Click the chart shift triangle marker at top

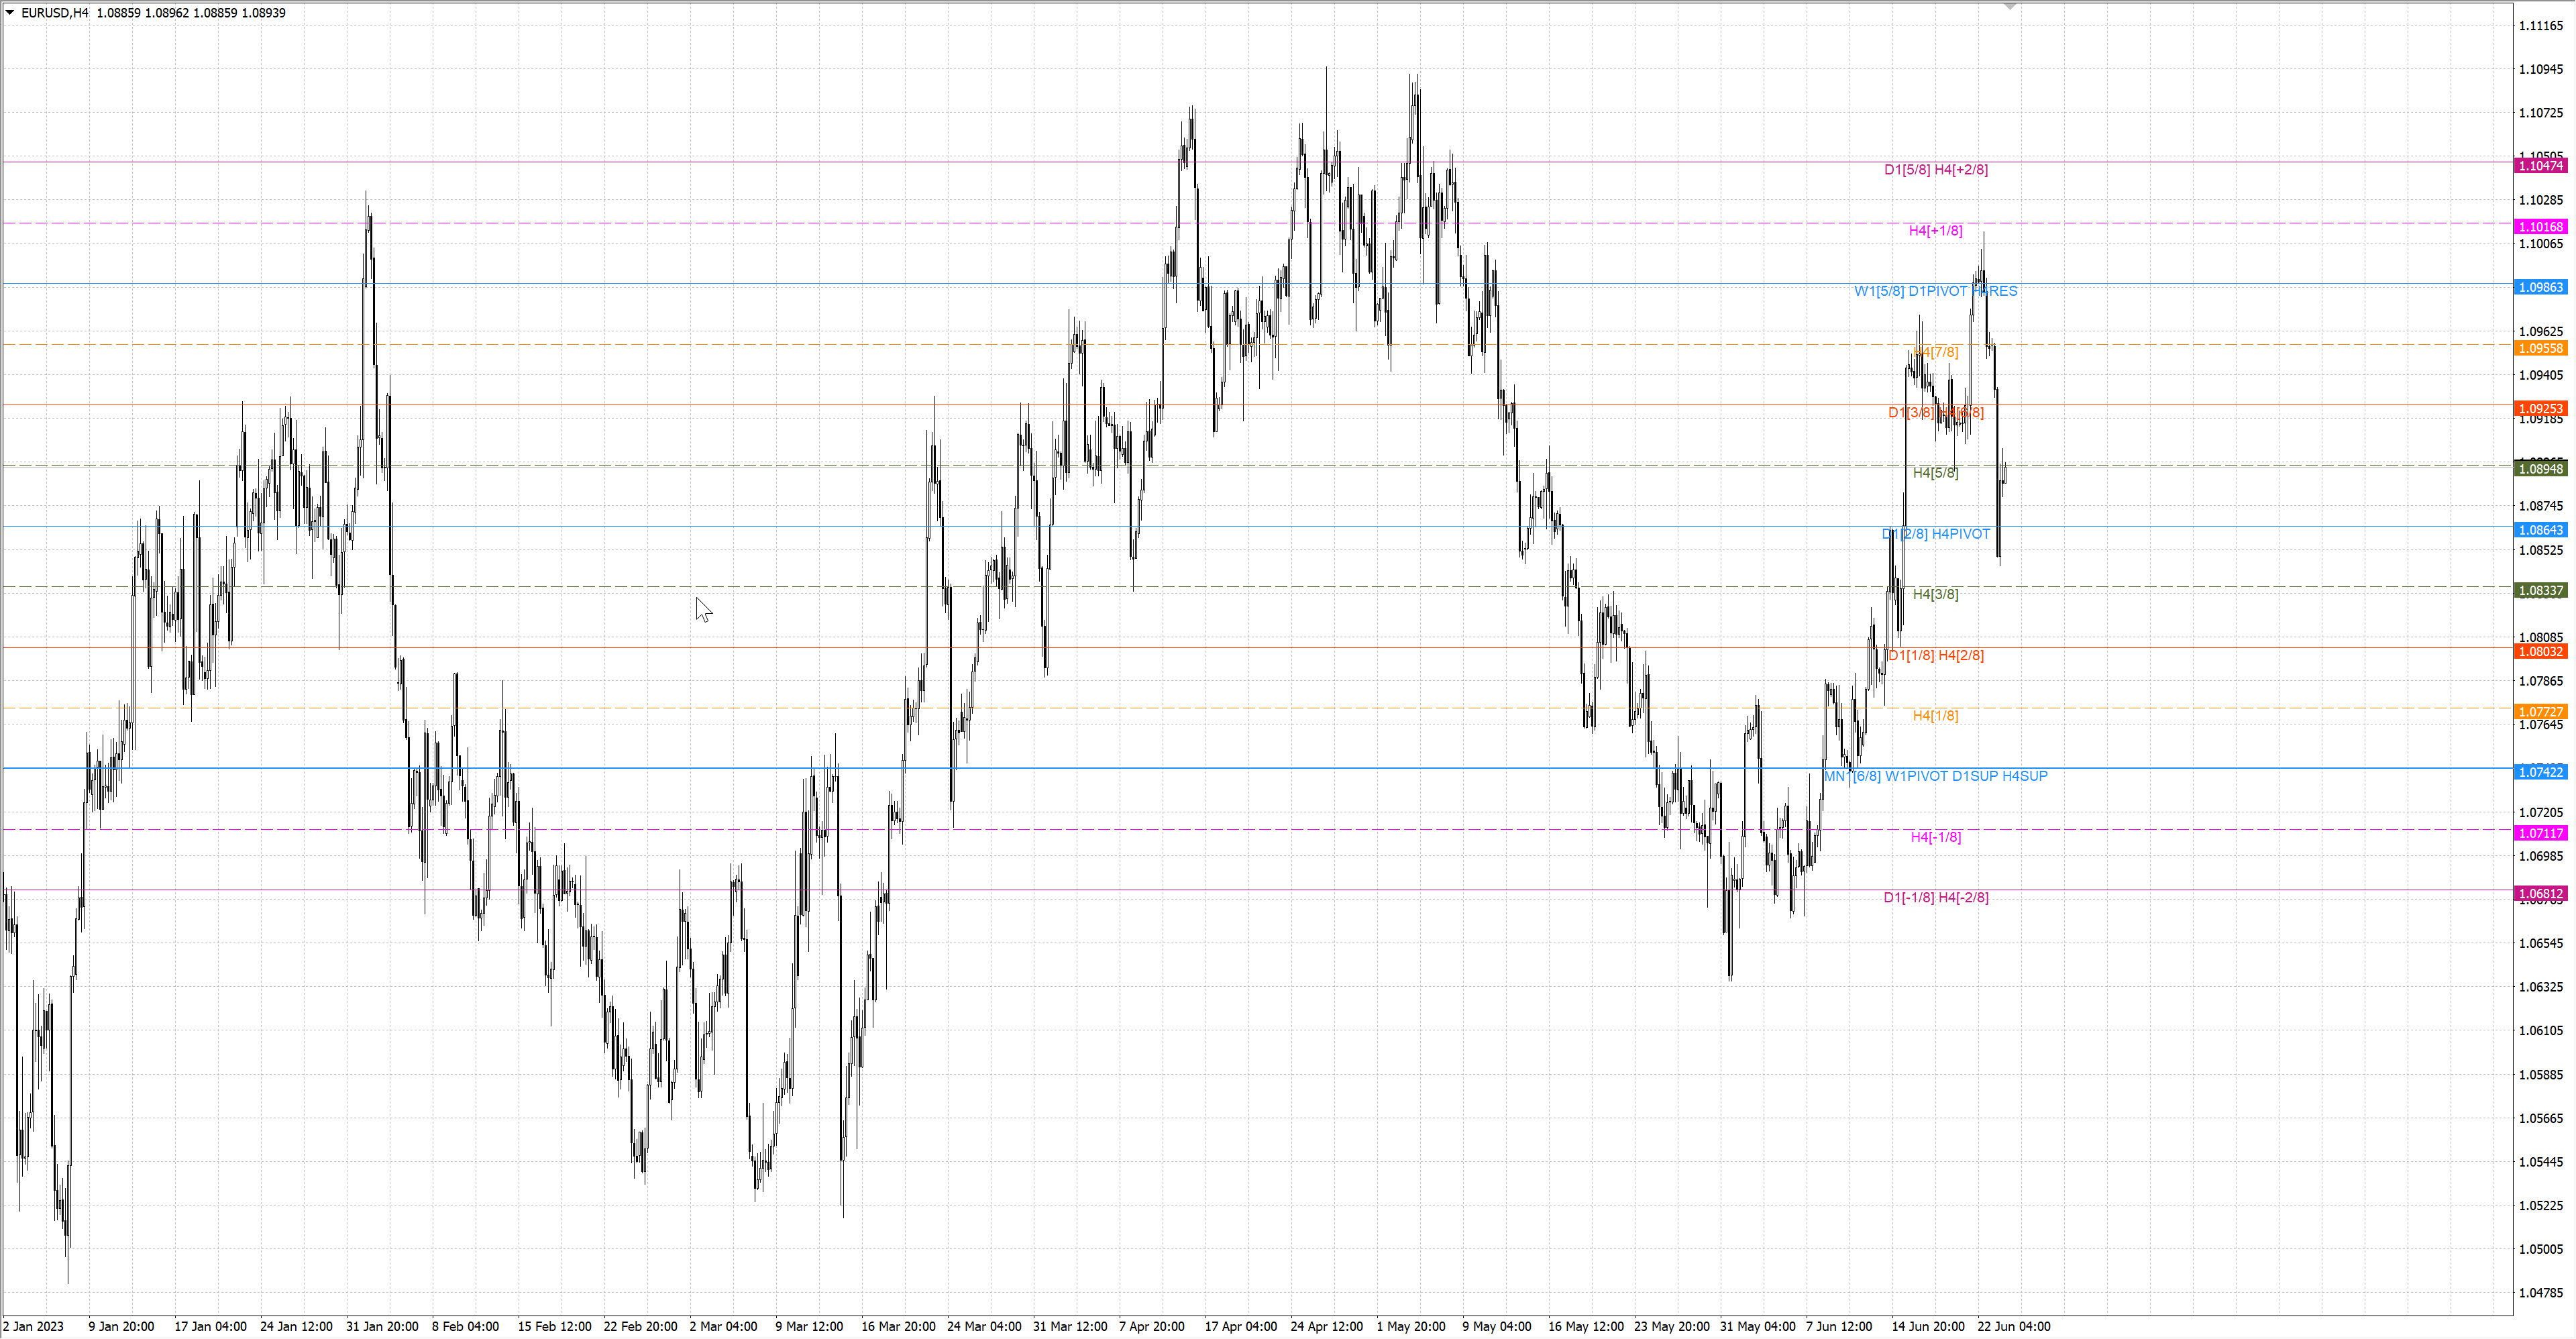pyautogui.click(x=2010, y=6)
